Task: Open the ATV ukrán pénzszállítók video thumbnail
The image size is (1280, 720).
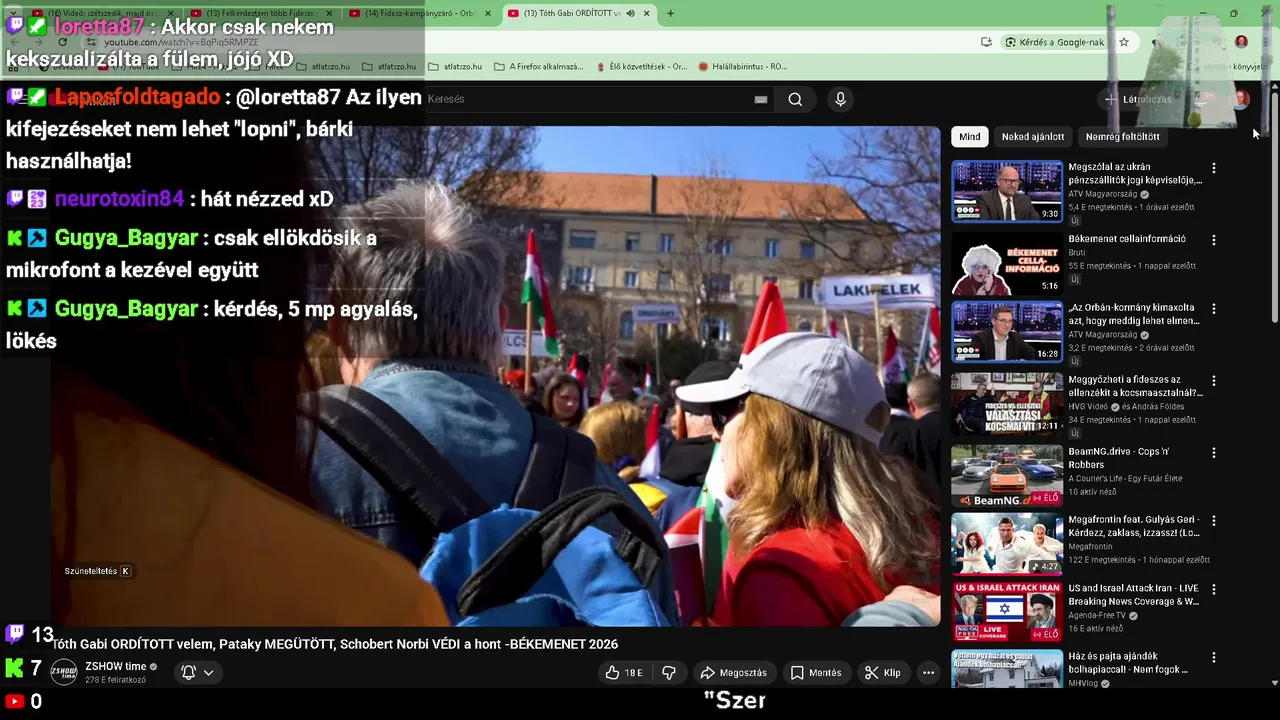Action: pyautogui.click(x=1007, y=191)
